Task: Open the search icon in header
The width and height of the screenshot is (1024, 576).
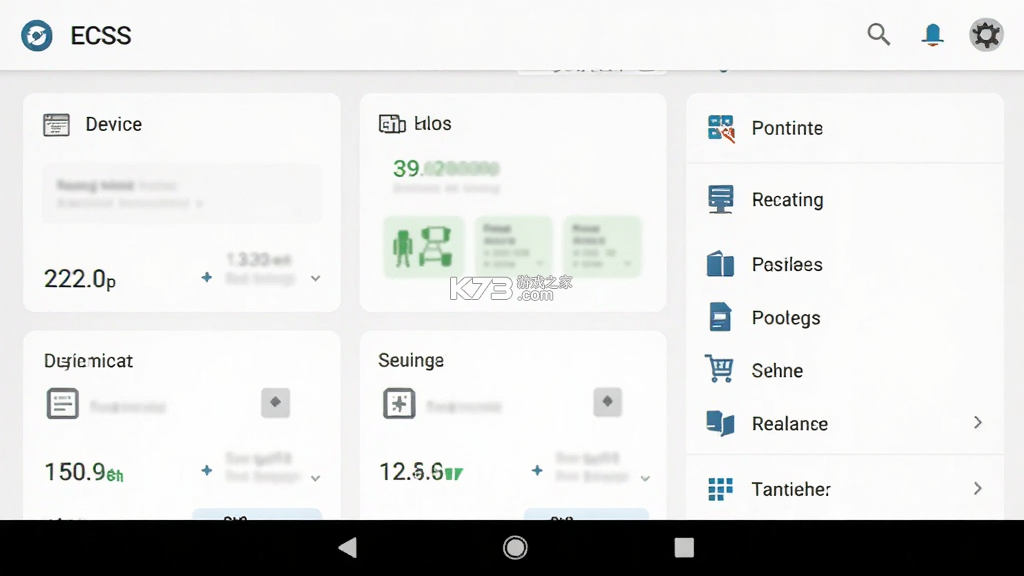Action: pyautogui.click(x=878, y=34)
